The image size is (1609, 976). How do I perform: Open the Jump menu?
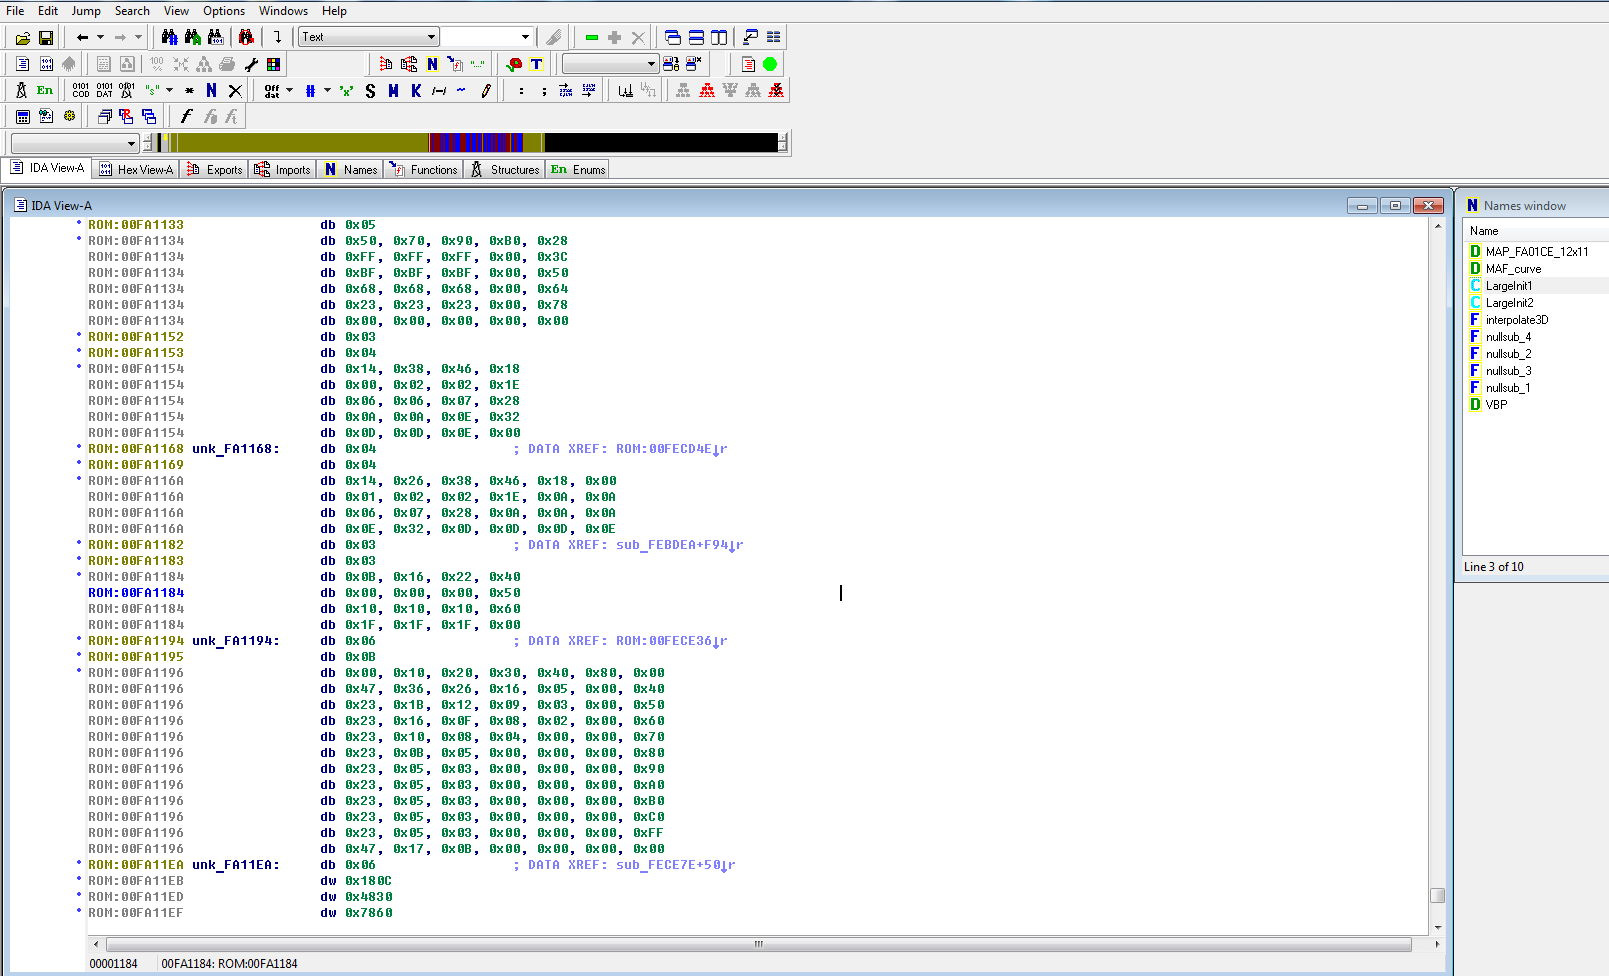point(86,11)
